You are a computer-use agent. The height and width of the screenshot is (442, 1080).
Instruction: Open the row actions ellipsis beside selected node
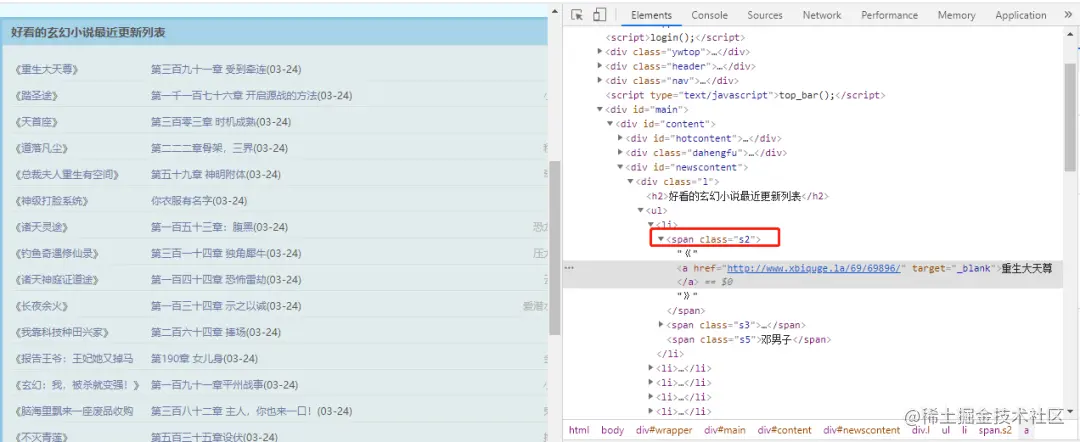[x=569, y=268]
